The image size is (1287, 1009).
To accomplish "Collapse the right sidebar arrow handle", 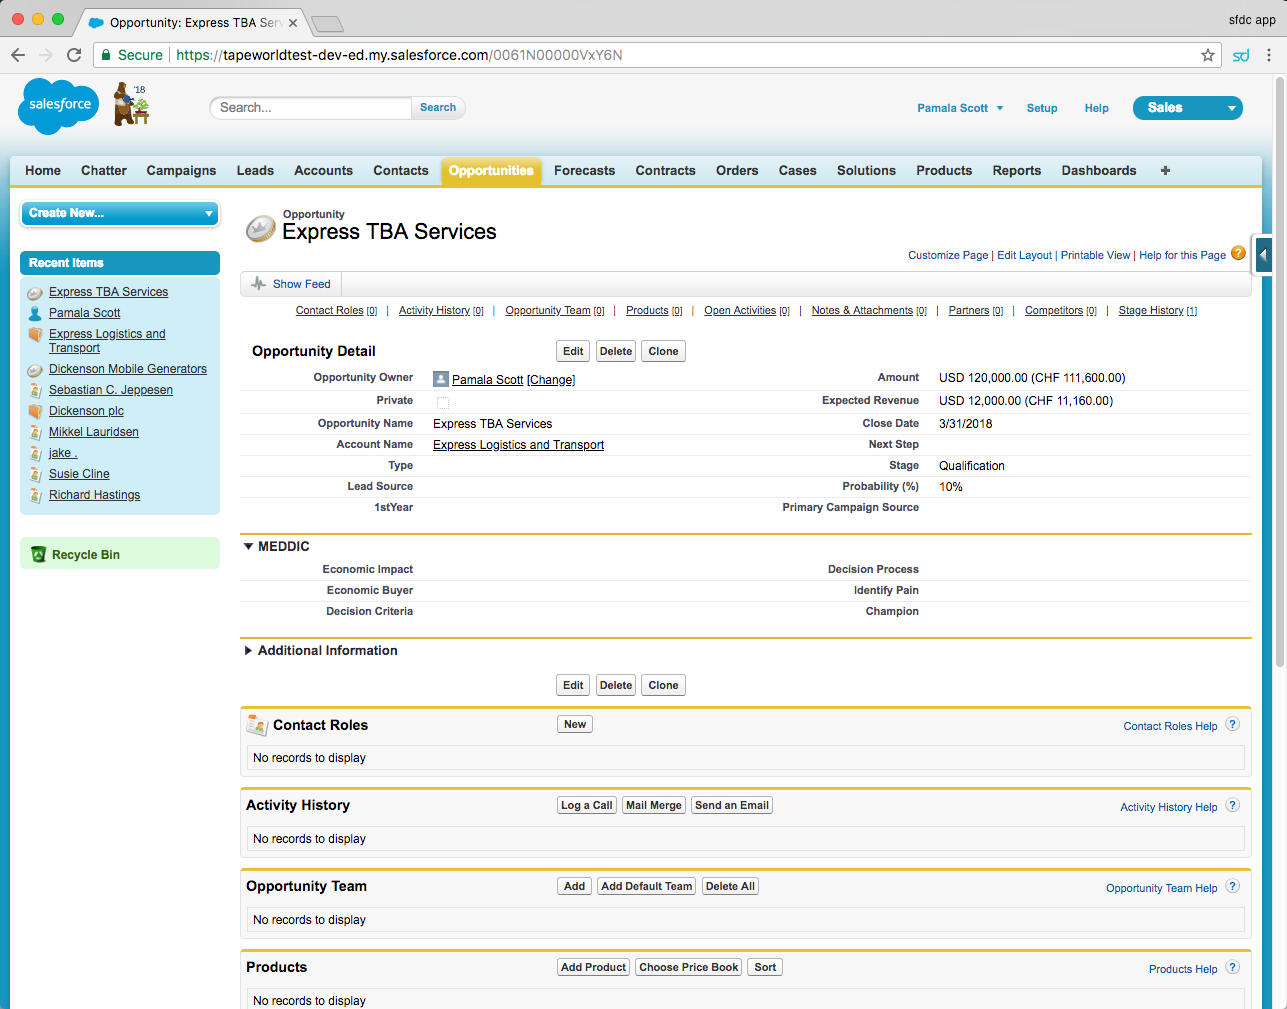I will (1264, 255).
